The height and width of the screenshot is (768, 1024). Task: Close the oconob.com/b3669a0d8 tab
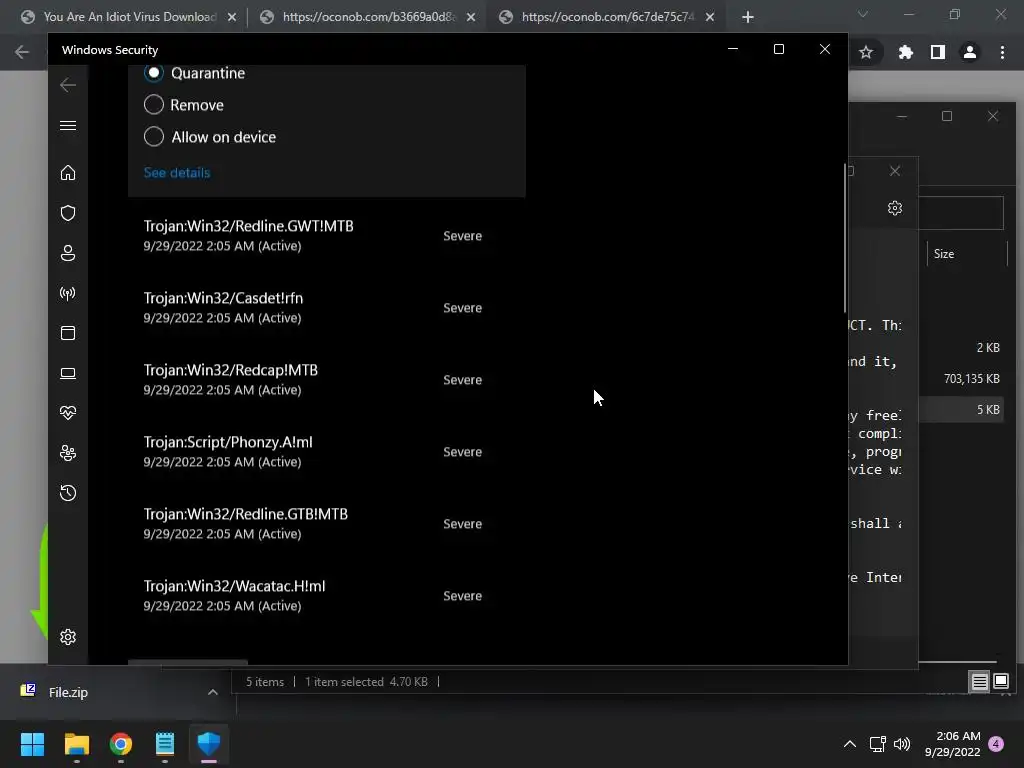pos(471,18)
